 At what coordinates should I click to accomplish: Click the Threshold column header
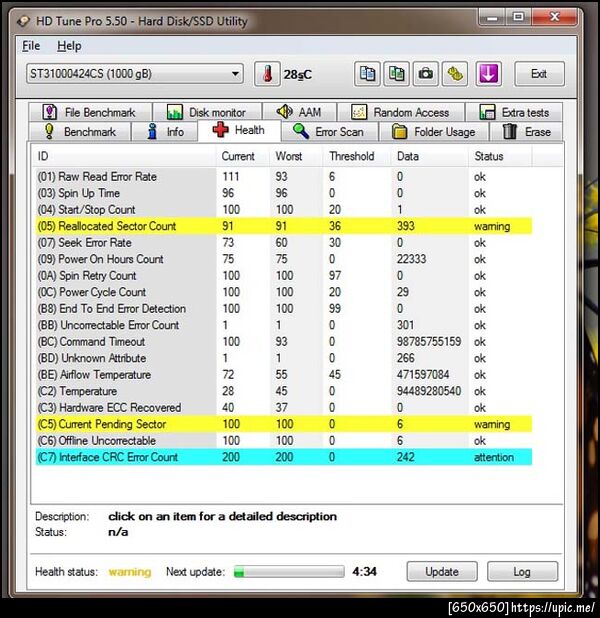coord(357,156)
